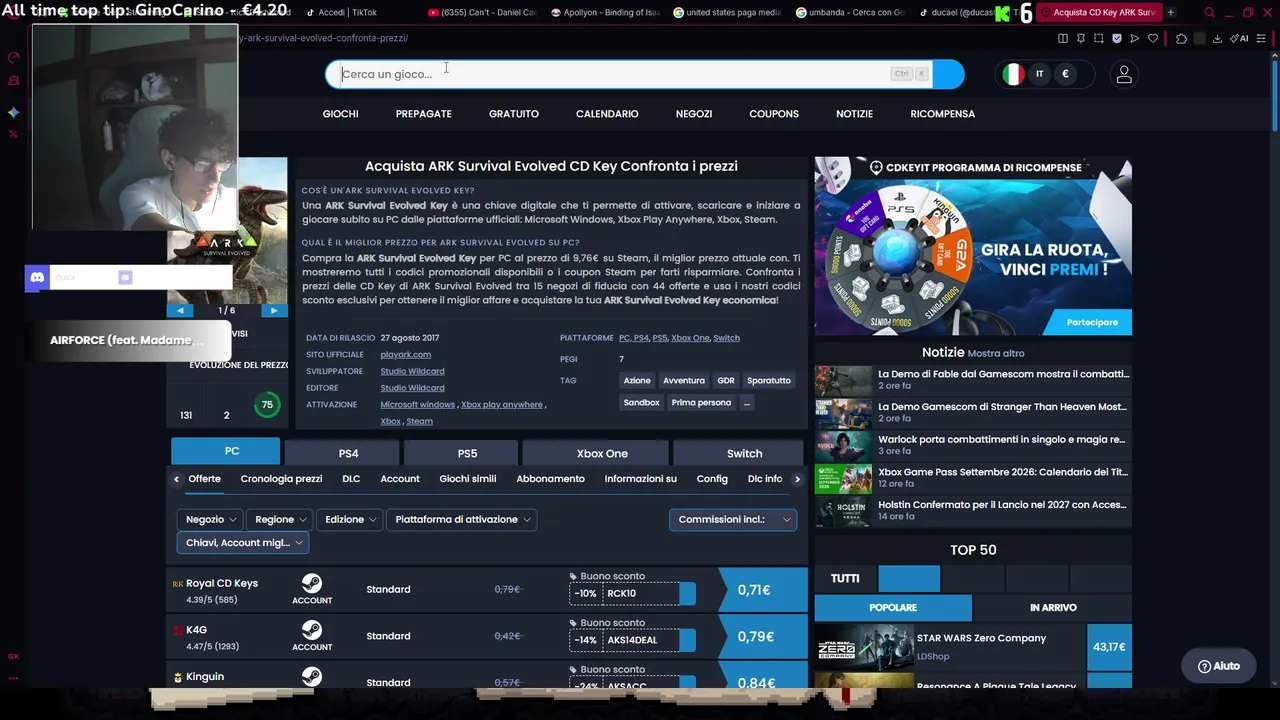Image resolution: width=1280 pixels, height=720 pixels.
Task: Expand the Edizione filter dropdown
Action: [350, 519]
